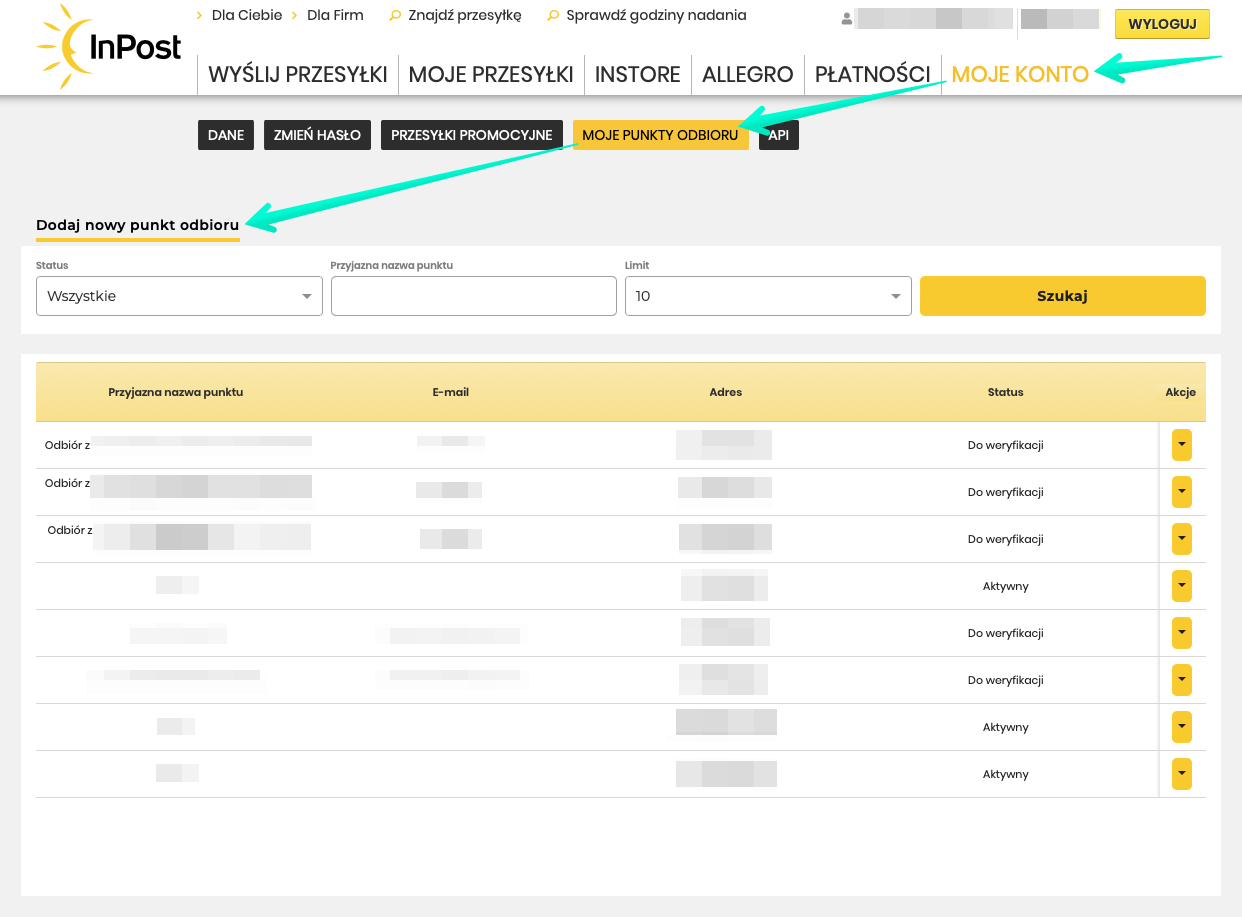This screenshot has height=917, width=1242.
Task: Open the MOJE KONTO section
Action: point(1020,74)
